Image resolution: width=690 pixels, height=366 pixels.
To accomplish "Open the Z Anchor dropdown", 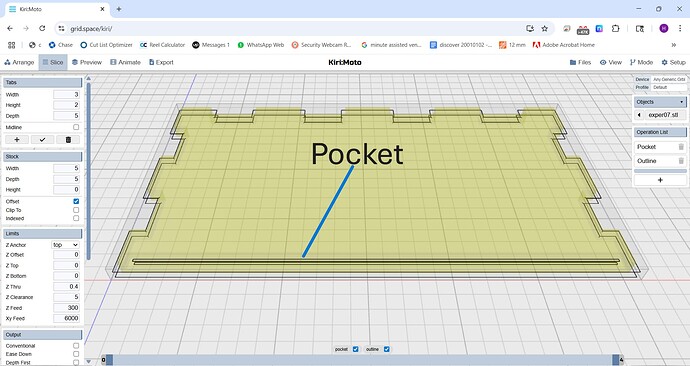I will coord(66,245).
